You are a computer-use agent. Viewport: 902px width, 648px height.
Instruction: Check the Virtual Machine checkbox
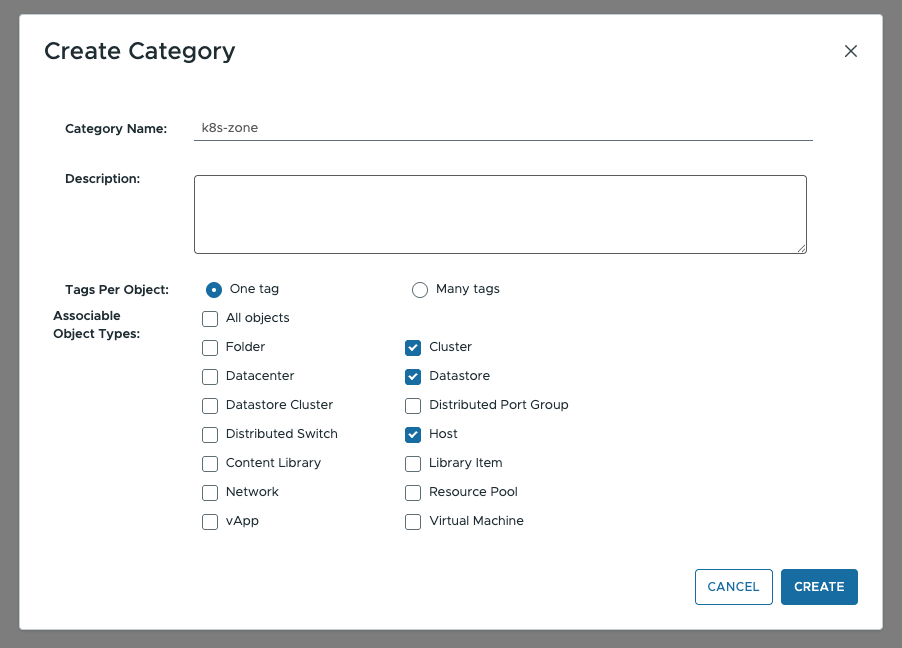point(413,521)
